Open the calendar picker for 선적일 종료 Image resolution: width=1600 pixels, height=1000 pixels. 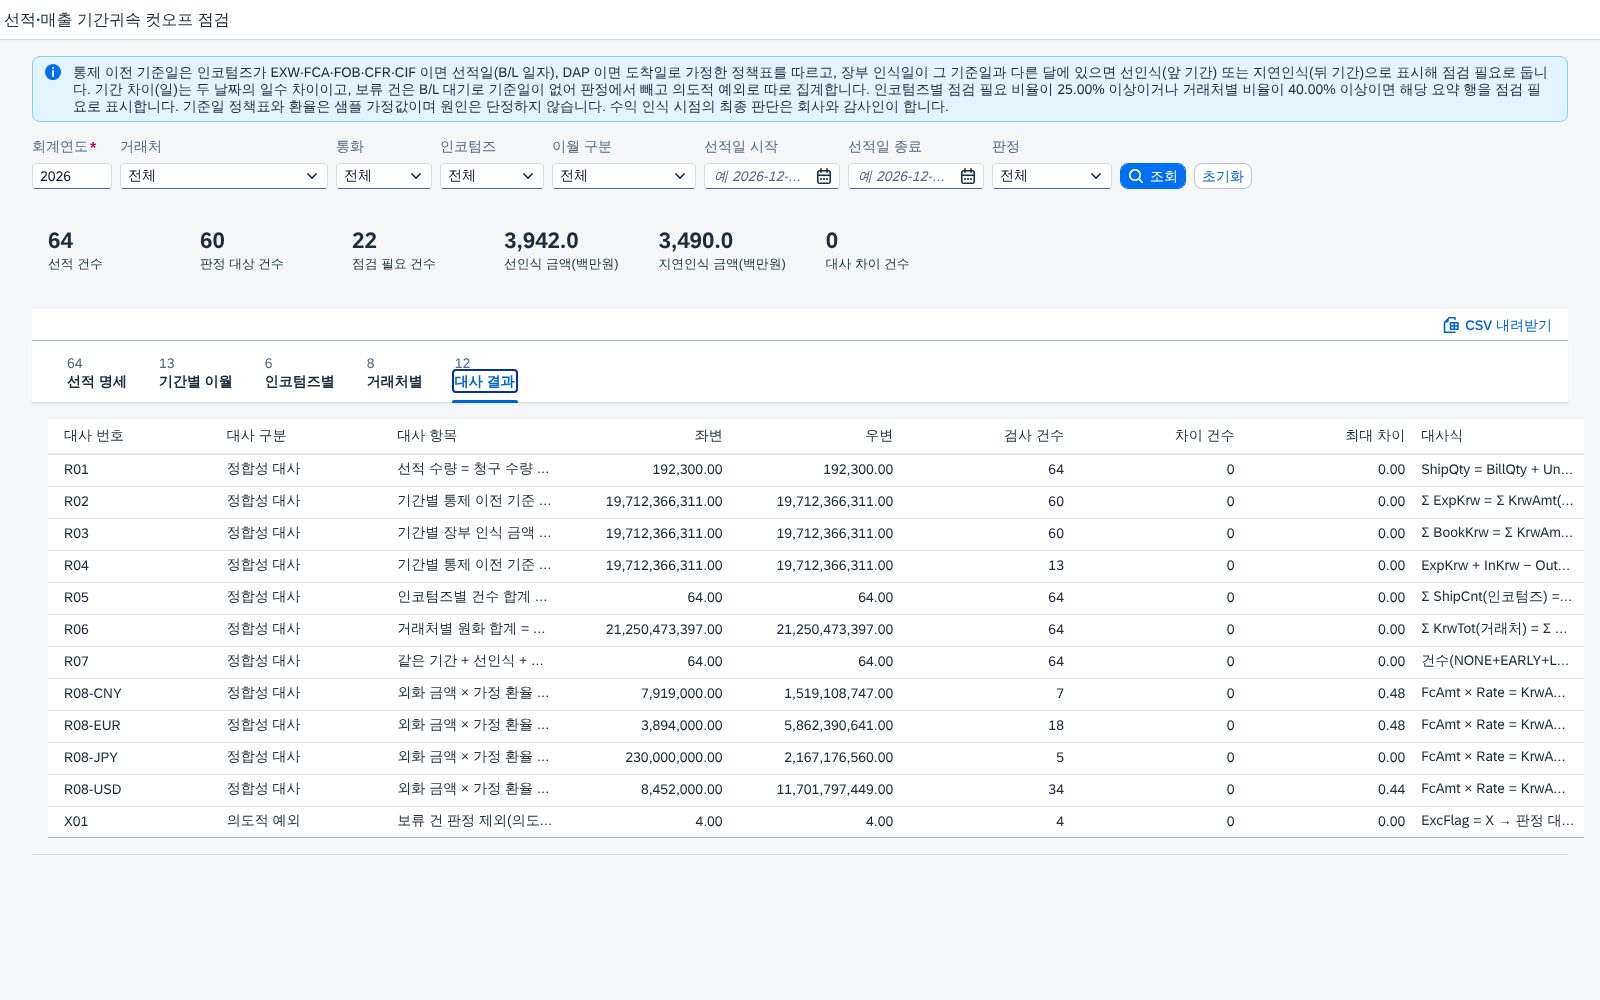(968, 176)
